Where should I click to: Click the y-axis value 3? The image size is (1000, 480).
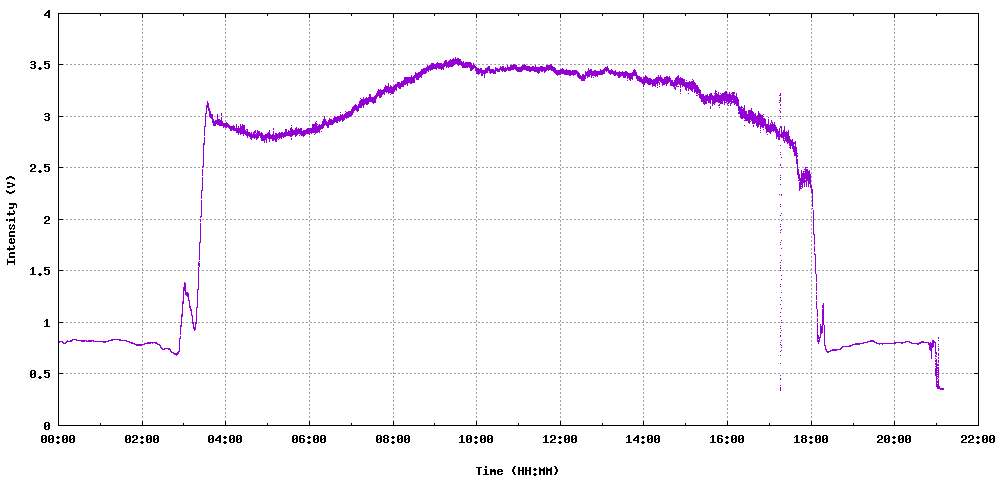[x=48, y=117]
